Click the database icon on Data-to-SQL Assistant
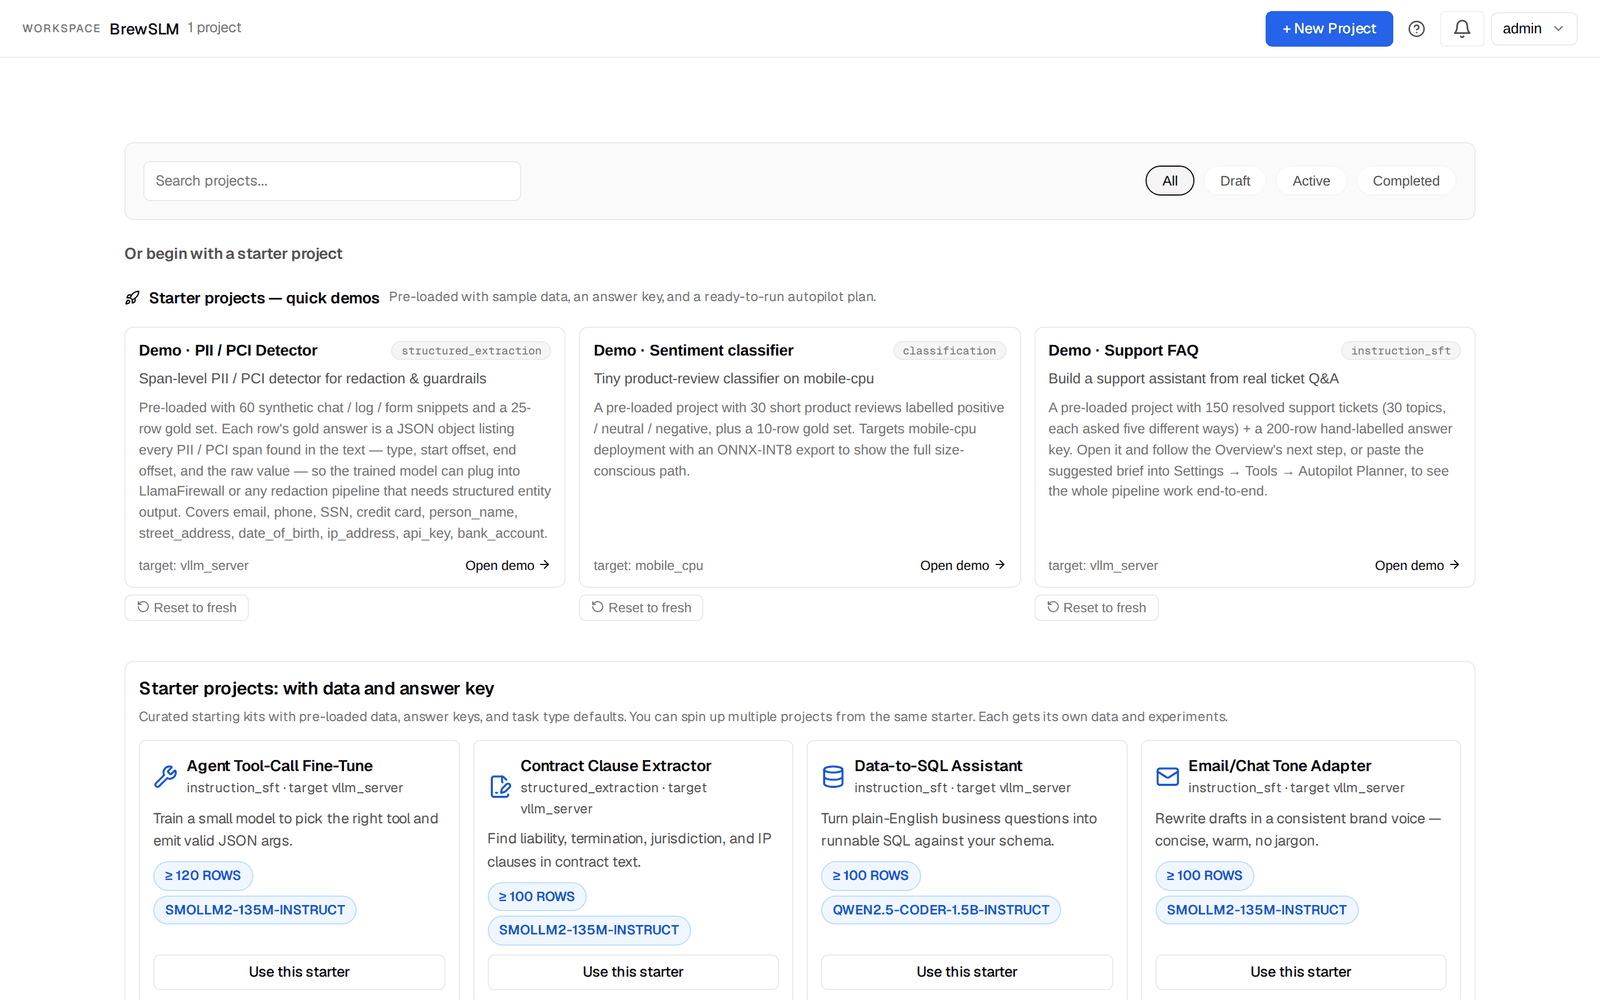Image resolution: width=1600 pixels, height=1000 pixels. pyautogui.click(x=833, y=776)
